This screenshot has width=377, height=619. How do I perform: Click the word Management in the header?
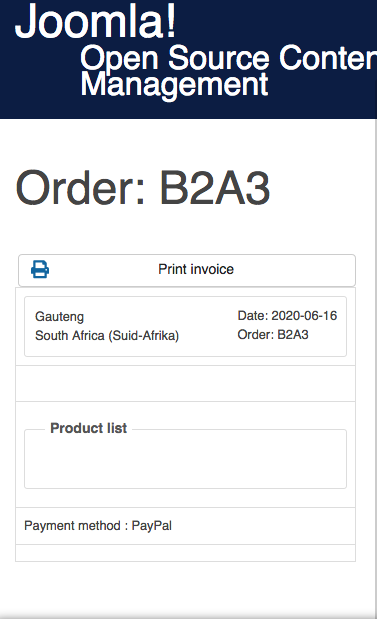(174, 84)
